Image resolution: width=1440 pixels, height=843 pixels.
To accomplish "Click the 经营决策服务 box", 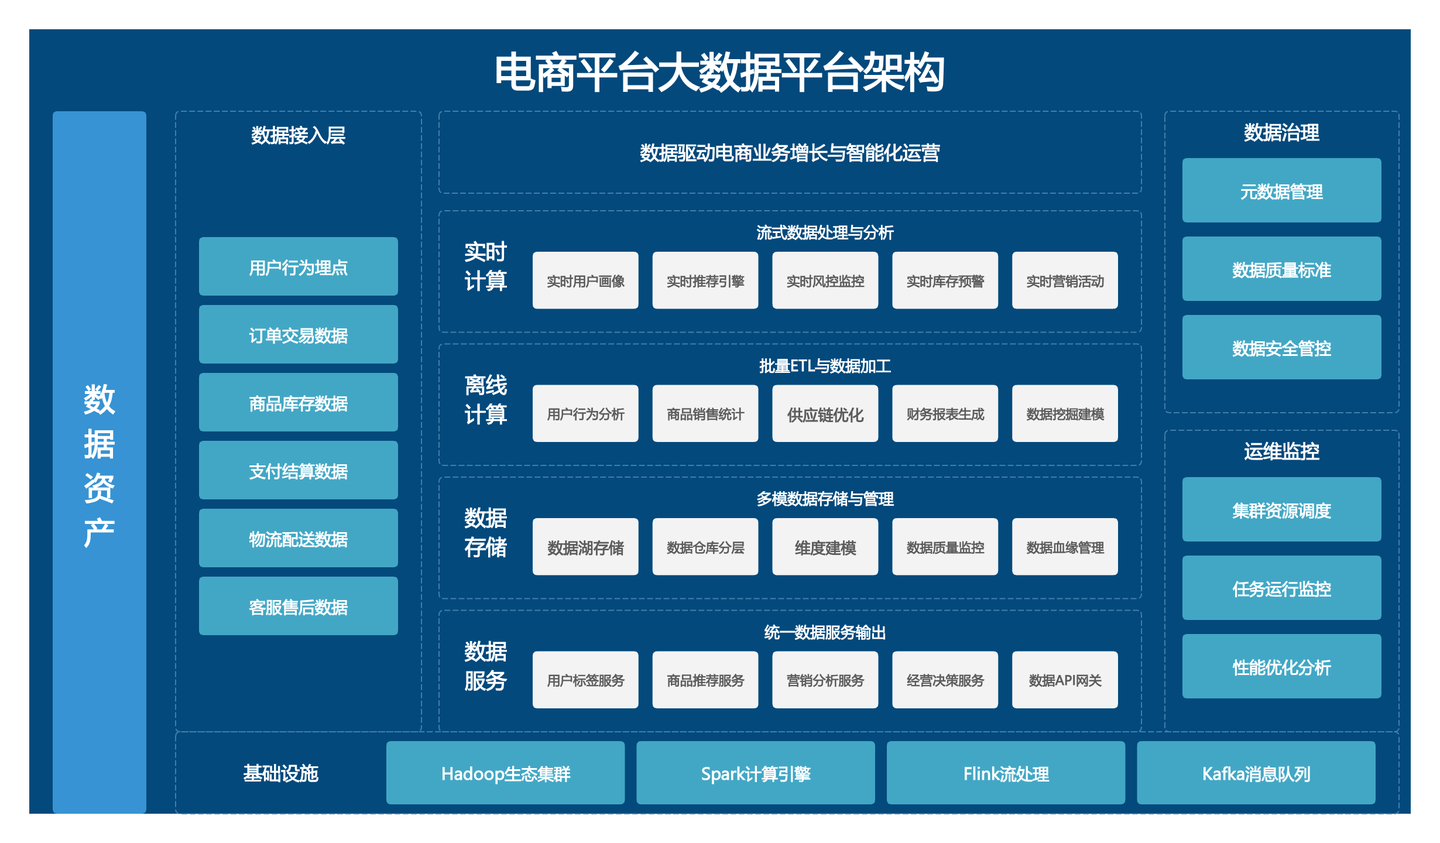I will coord(945,680).
